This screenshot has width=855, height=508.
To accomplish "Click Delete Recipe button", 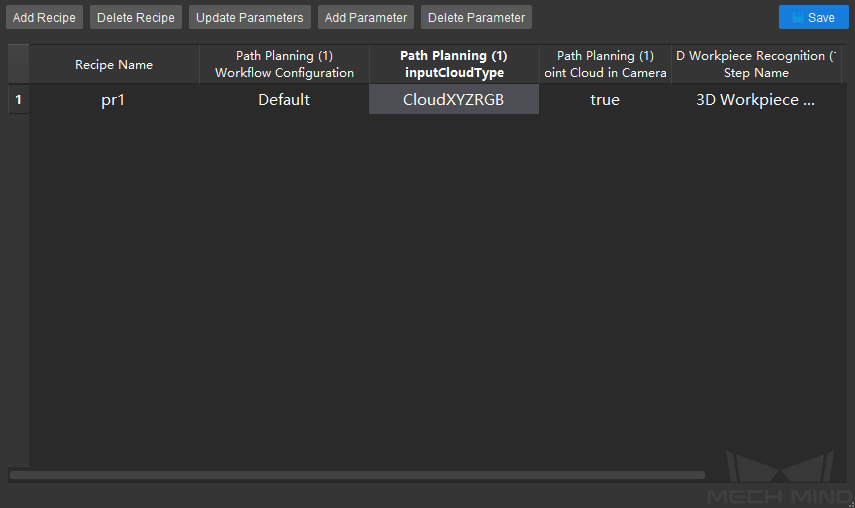I will pos(136,17).
